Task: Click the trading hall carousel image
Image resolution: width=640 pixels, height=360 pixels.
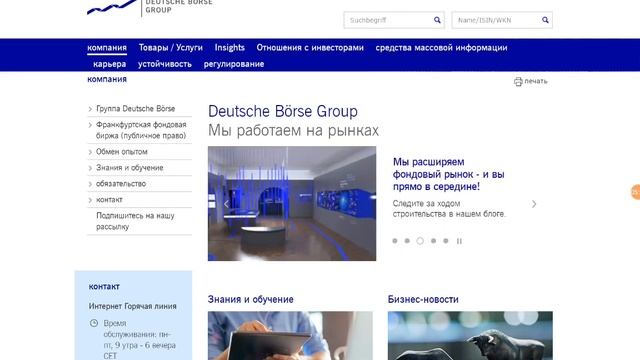Action: pyautogui.click(x=292, y=203)
